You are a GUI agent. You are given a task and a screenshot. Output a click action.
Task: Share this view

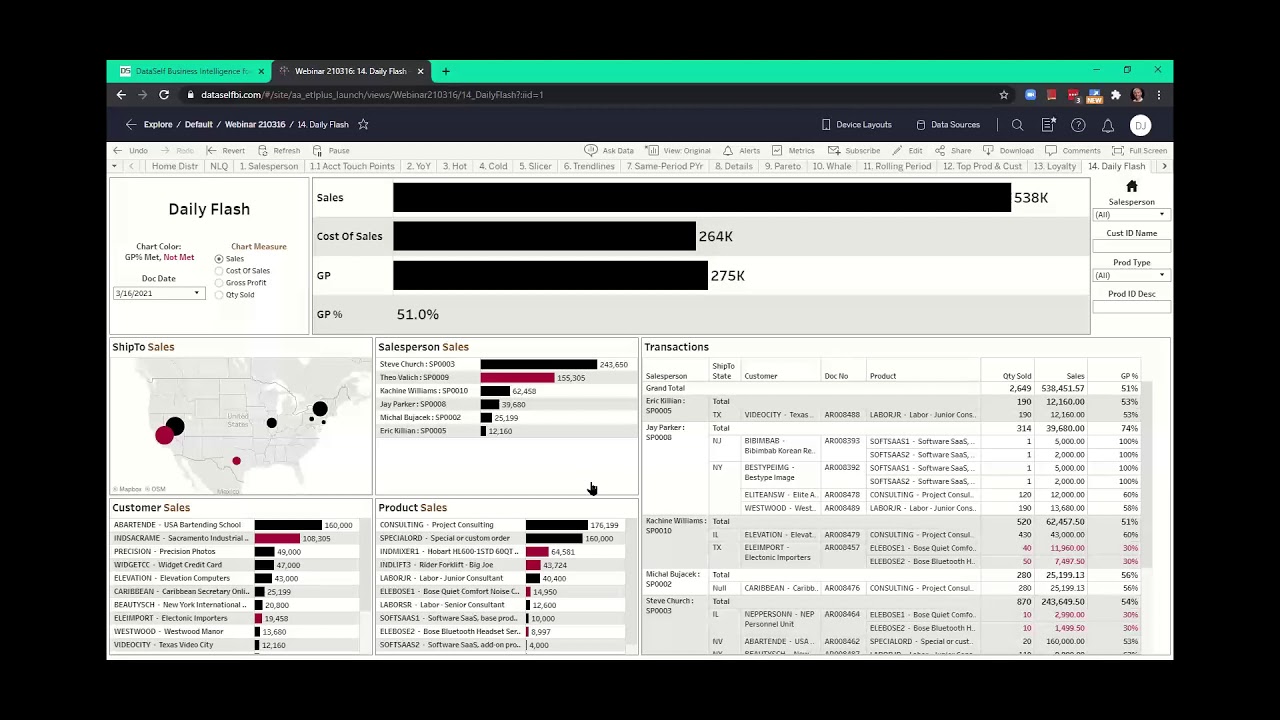[x=953, y=150]
